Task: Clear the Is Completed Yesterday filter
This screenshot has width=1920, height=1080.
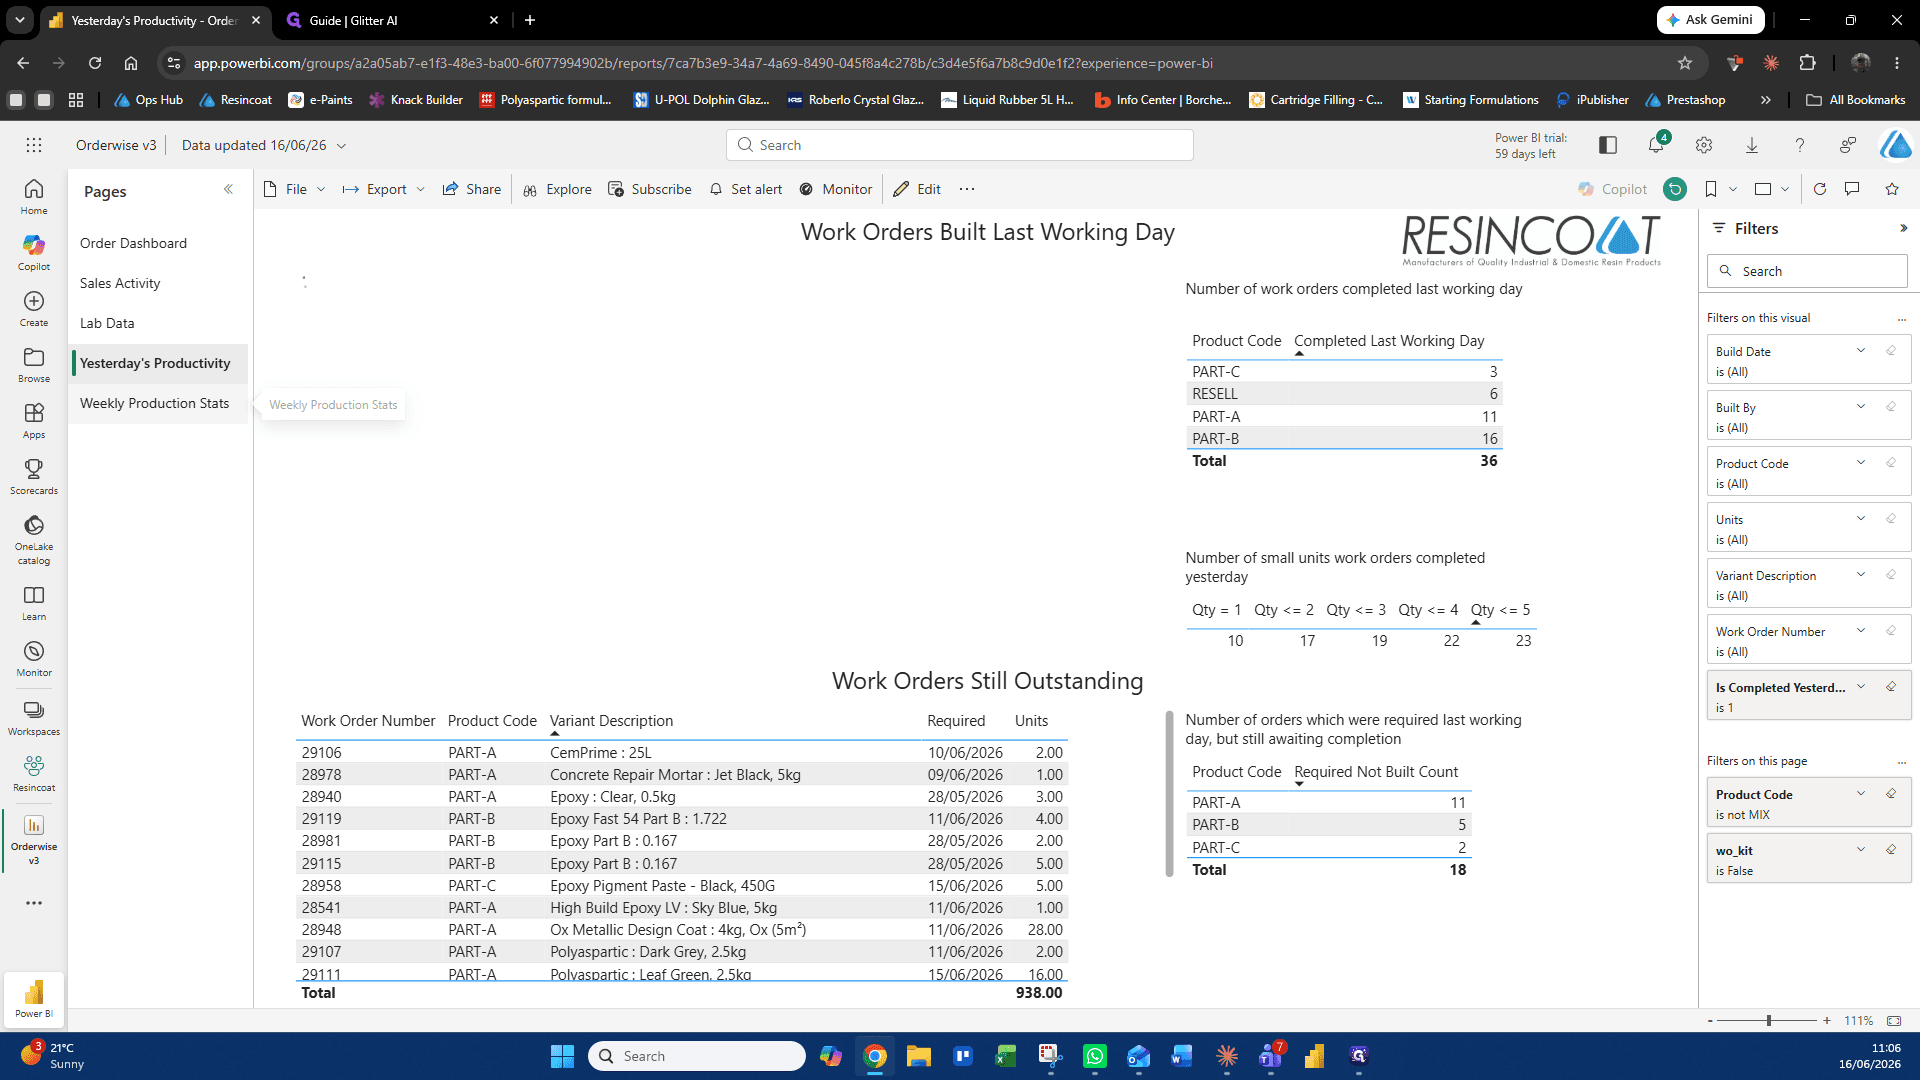Action: (1891, 687)
